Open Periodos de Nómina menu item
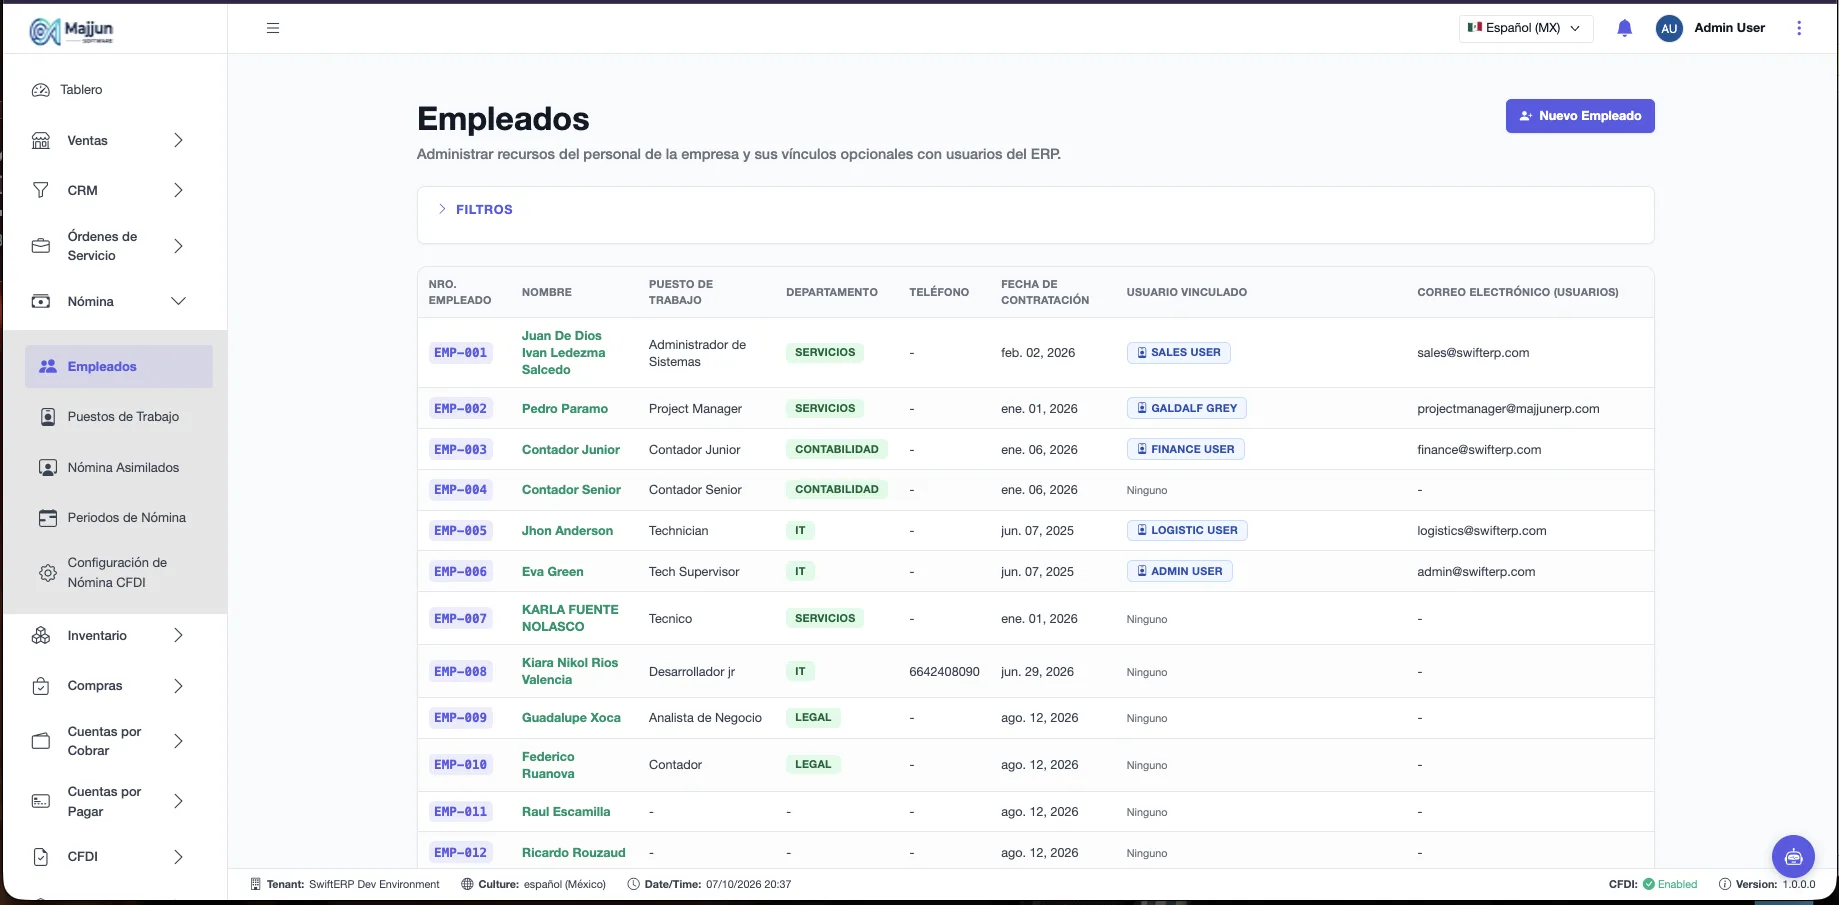The height and width of the screenshot is (905, 1839). [x=119, y=518]
